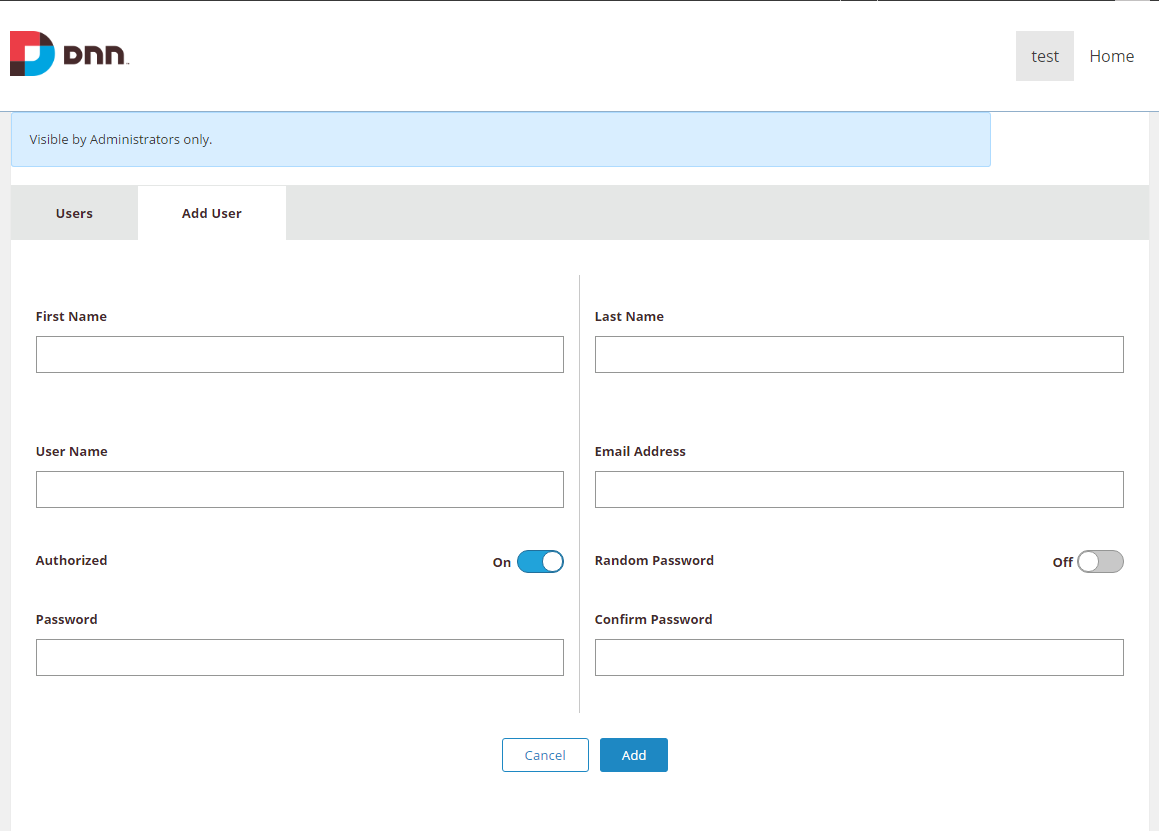Switch to the Users tab

74,213
